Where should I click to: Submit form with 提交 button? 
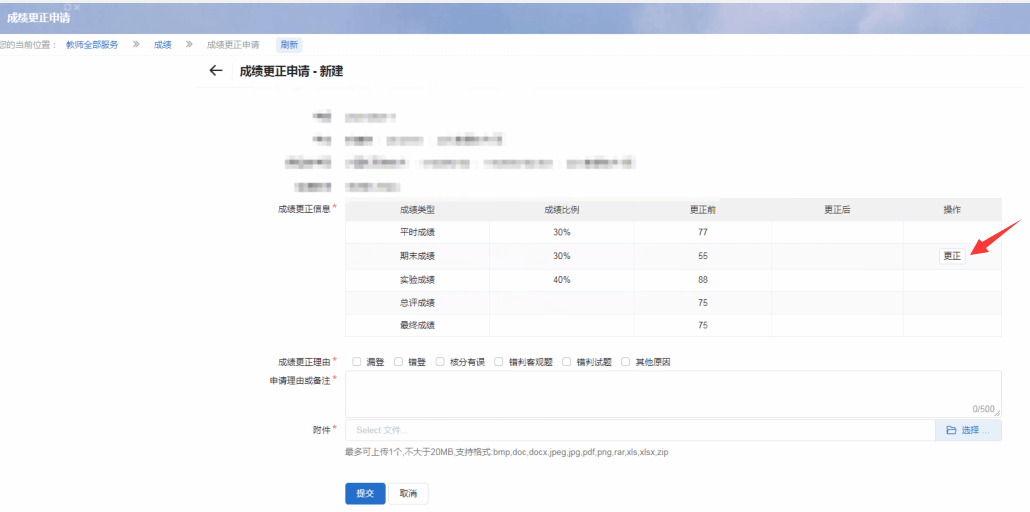(364, 494)
